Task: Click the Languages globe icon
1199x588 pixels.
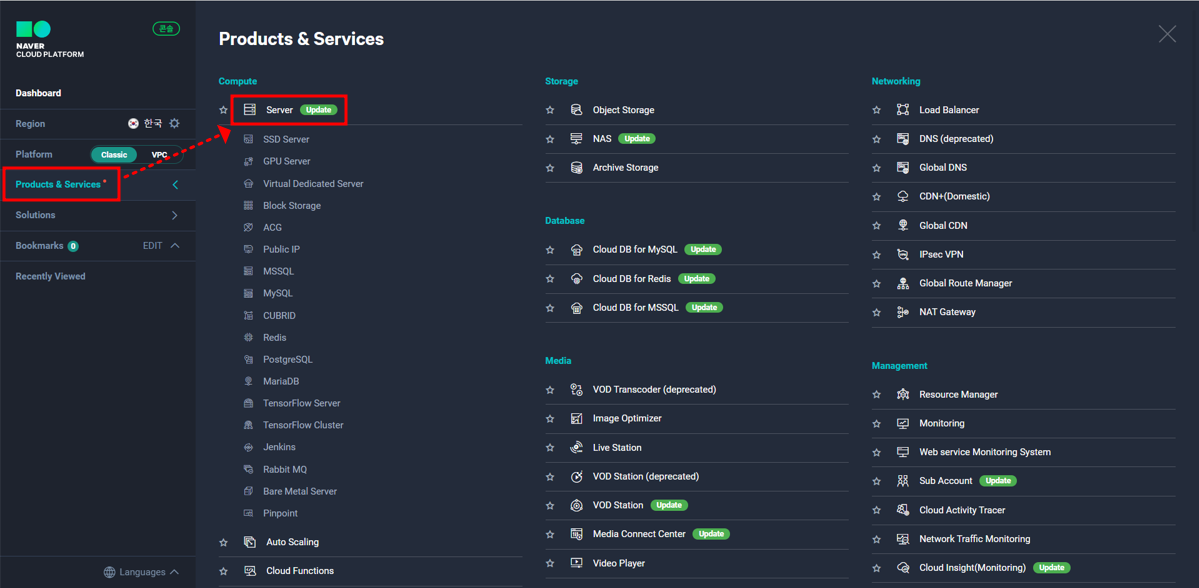Action: coord(109,572)
